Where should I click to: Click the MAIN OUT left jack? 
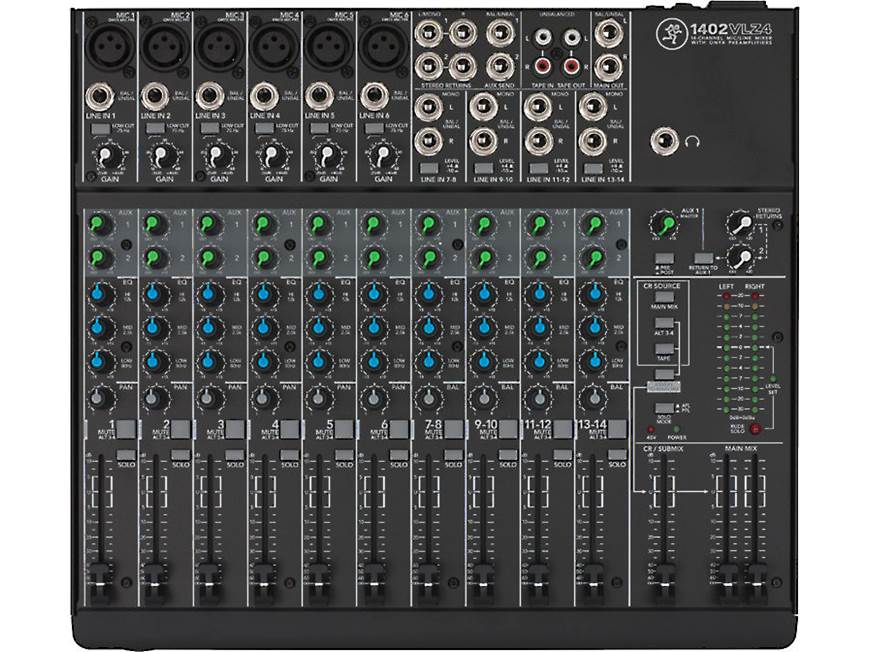[x=608, y=33]
